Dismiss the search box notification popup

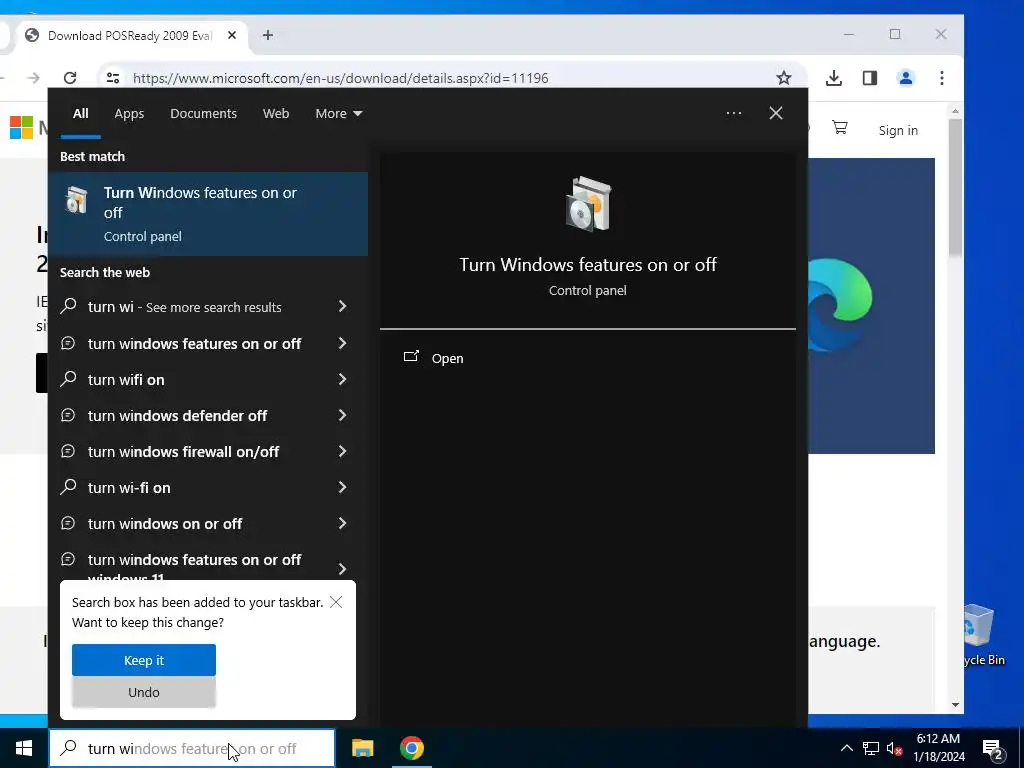click(x=336, y=601)
